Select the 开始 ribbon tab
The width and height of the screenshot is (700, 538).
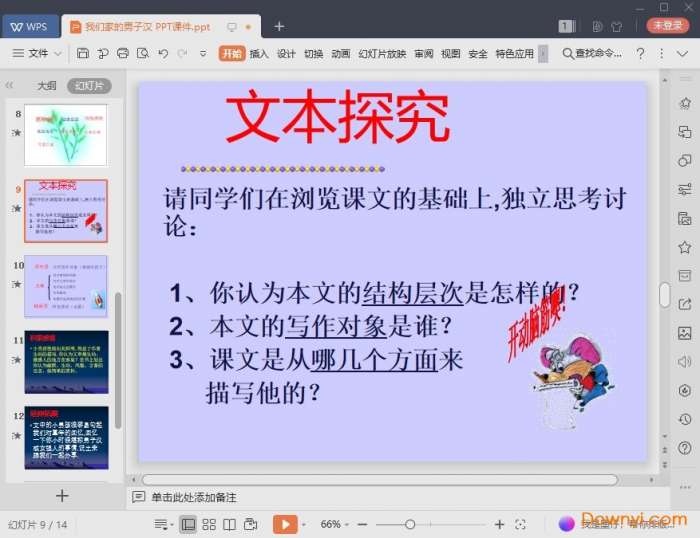coord(232,54)
